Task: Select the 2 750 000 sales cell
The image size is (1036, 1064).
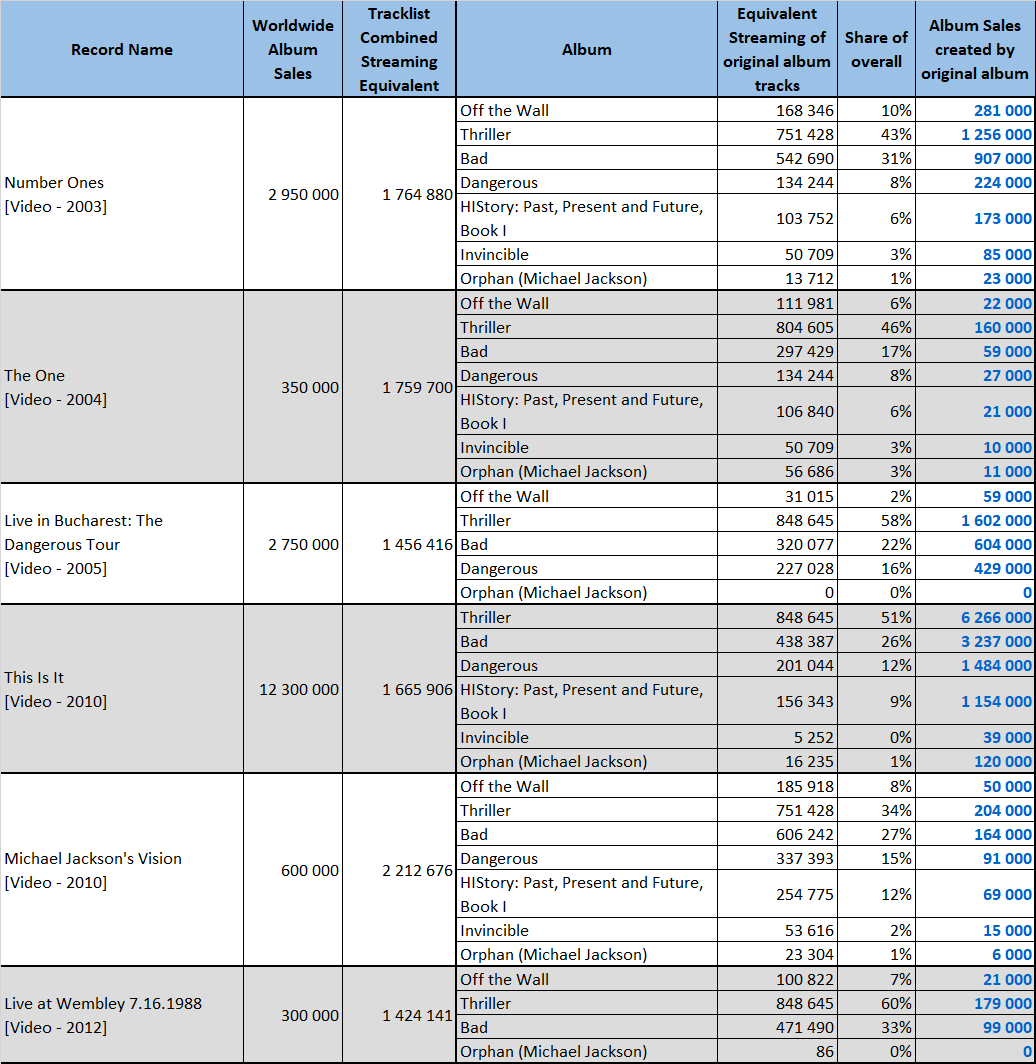Action: [x=293, y=544]
